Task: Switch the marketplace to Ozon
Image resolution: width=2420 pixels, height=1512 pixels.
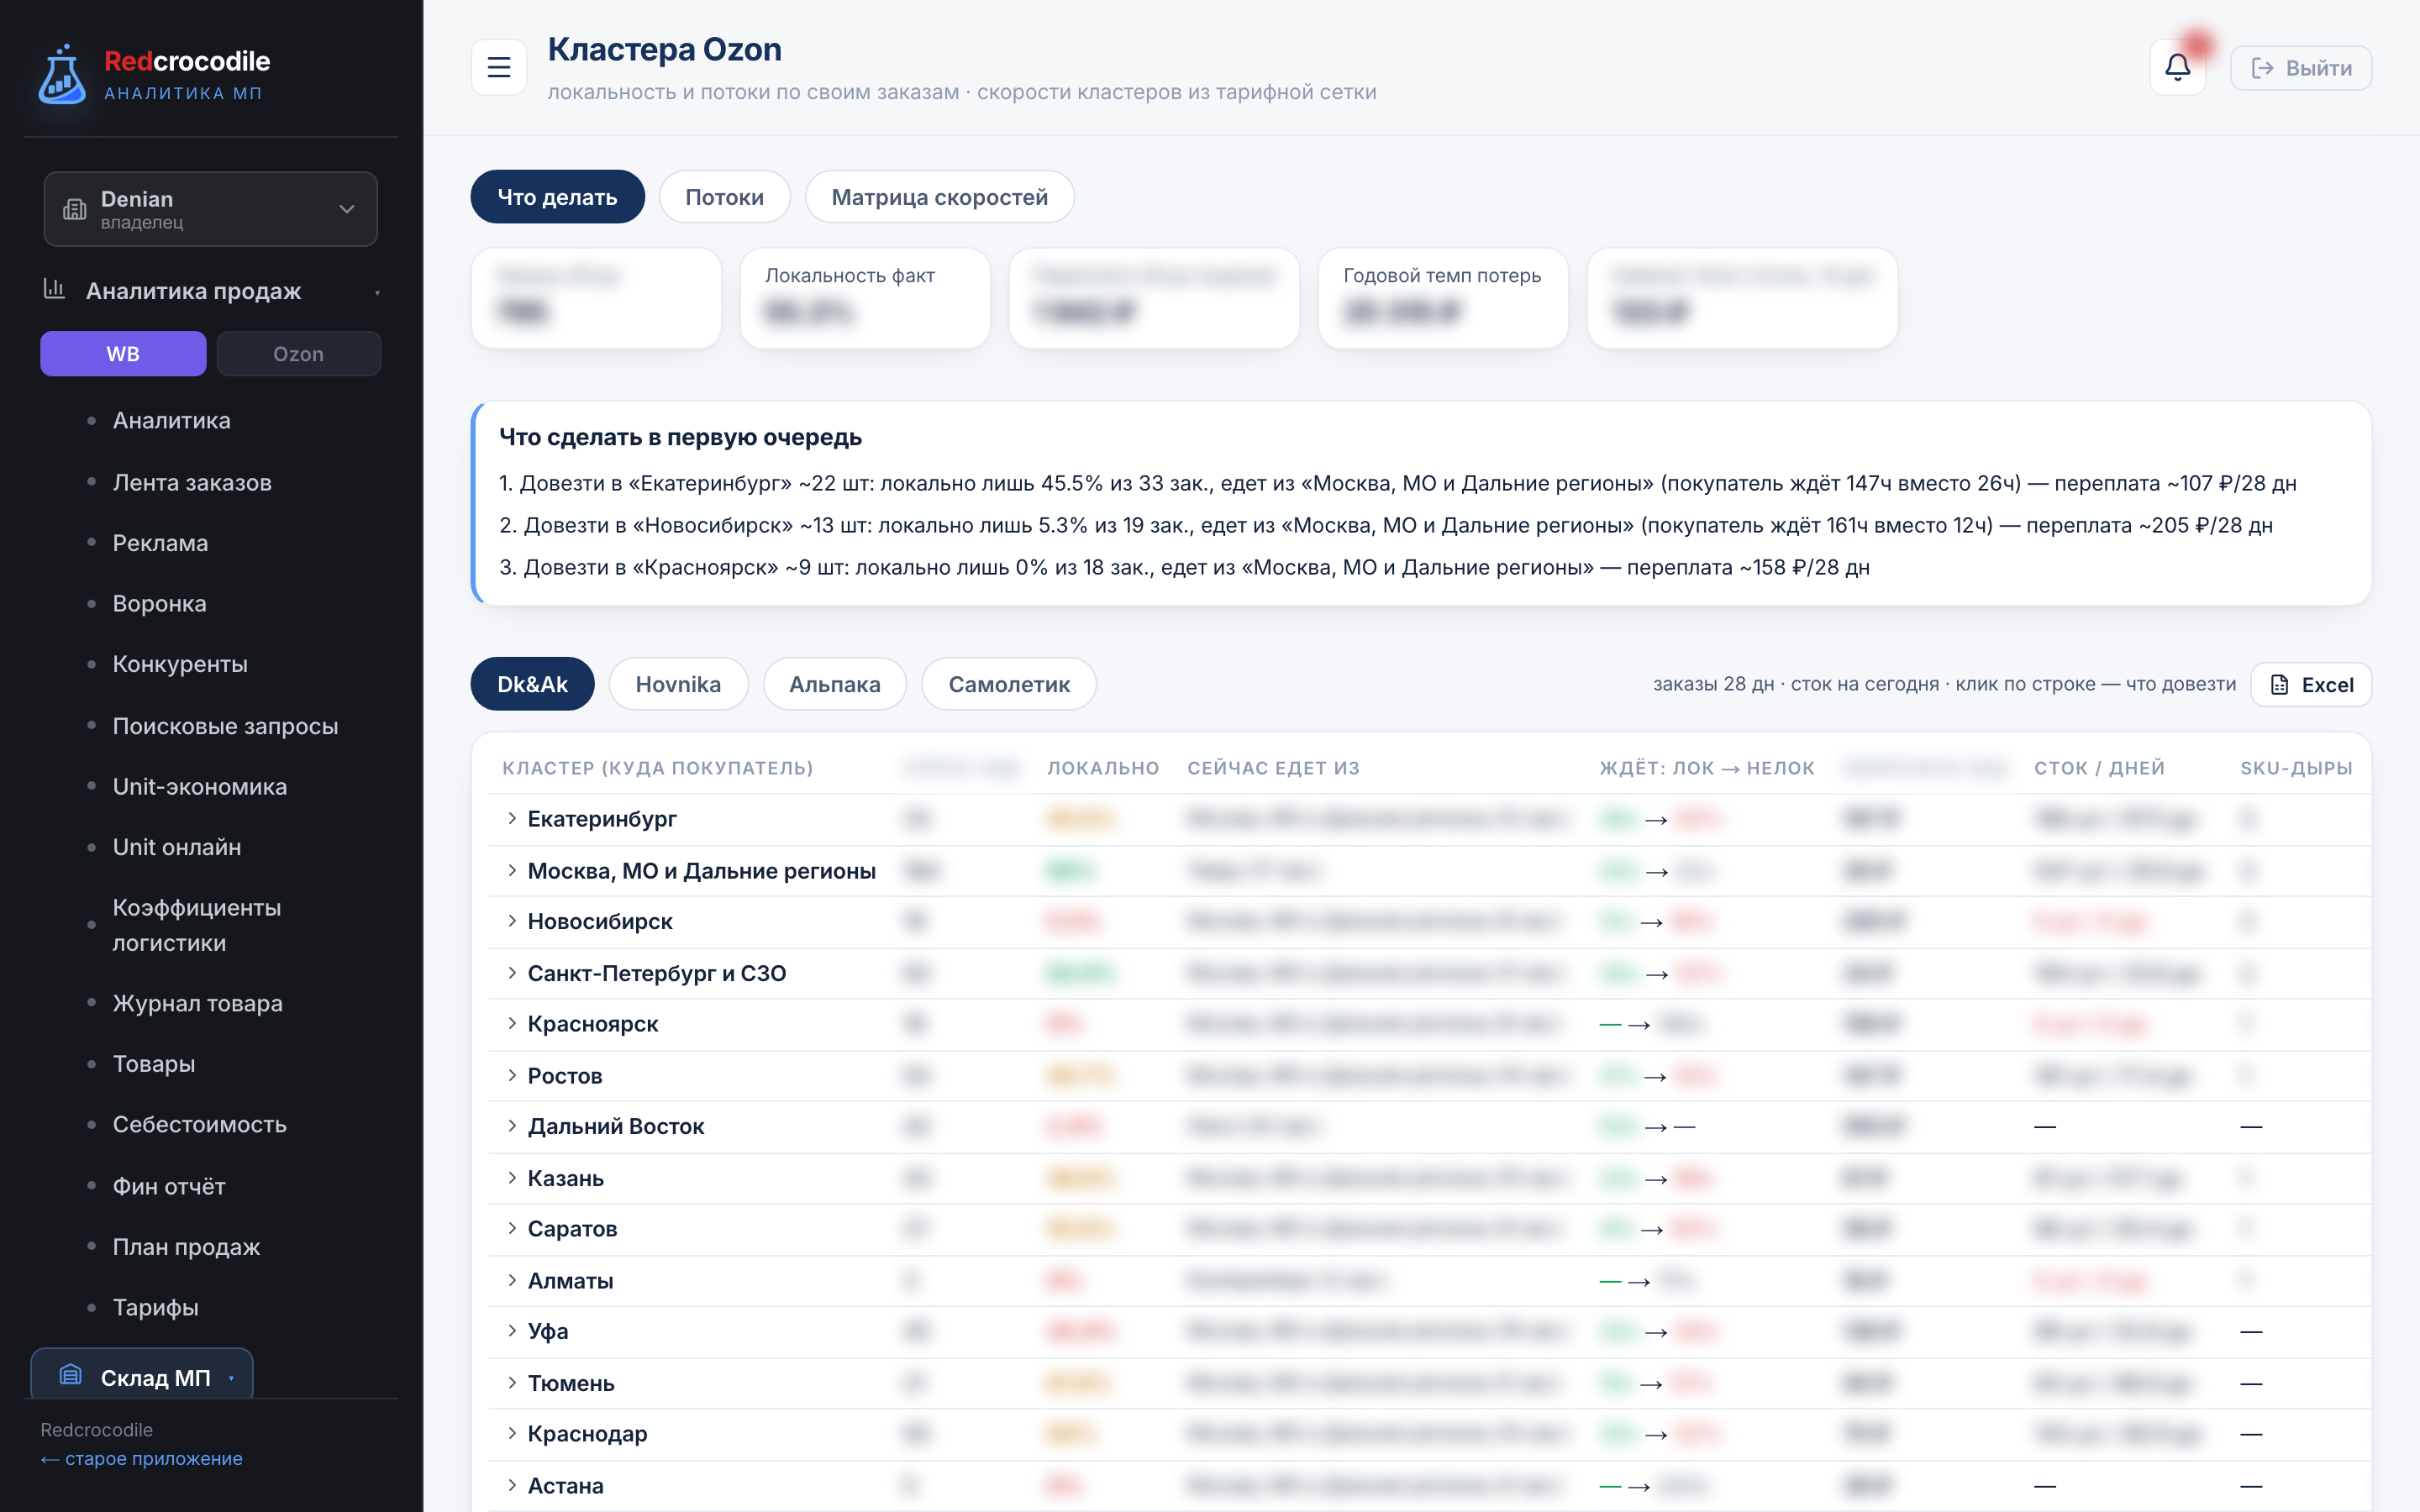Action: coord(298,354)
